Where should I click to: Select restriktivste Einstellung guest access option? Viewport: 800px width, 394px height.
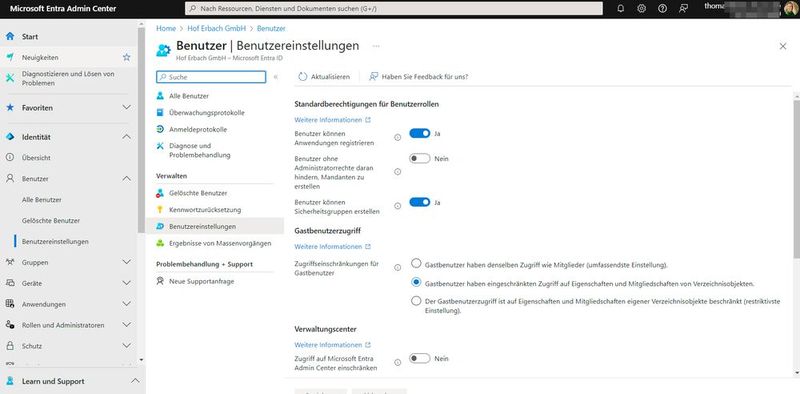[x=416, y=301]
